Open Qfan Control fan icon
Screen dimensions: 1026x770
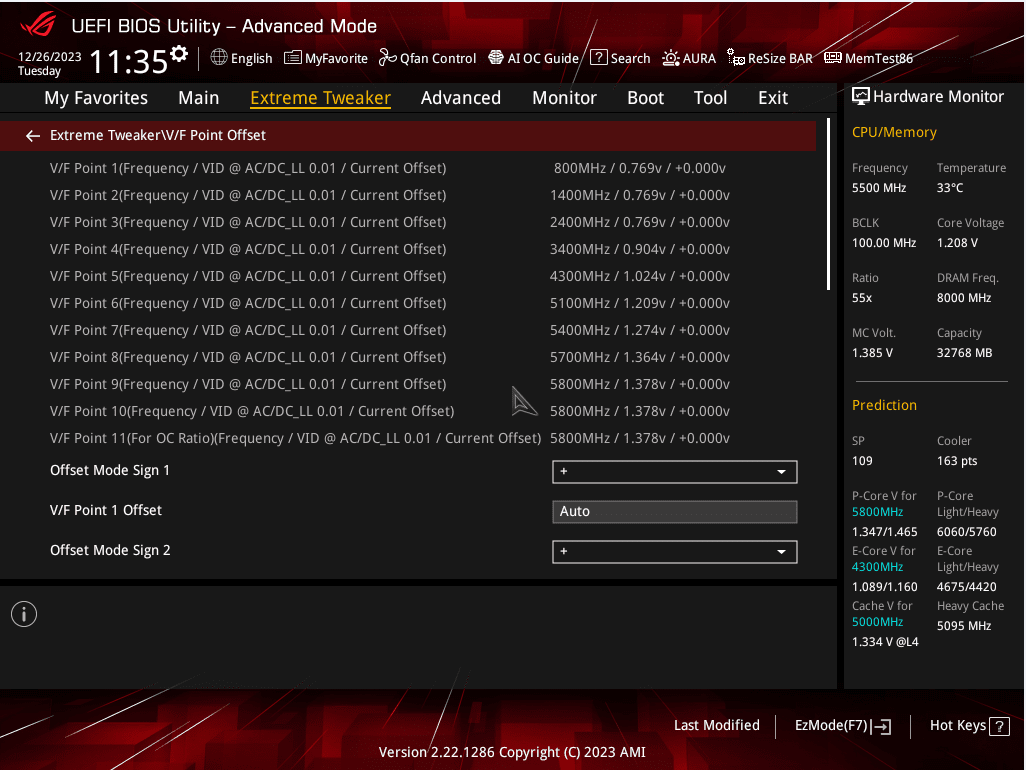(x=387, y=58)
